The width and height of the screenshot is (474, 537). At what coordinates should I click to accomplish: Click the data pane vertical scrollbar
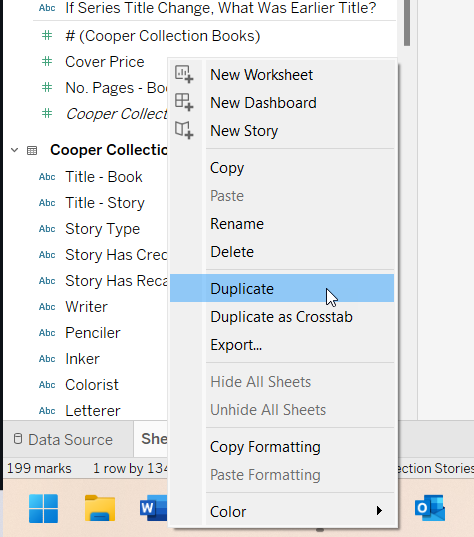(x=407, y=23)
